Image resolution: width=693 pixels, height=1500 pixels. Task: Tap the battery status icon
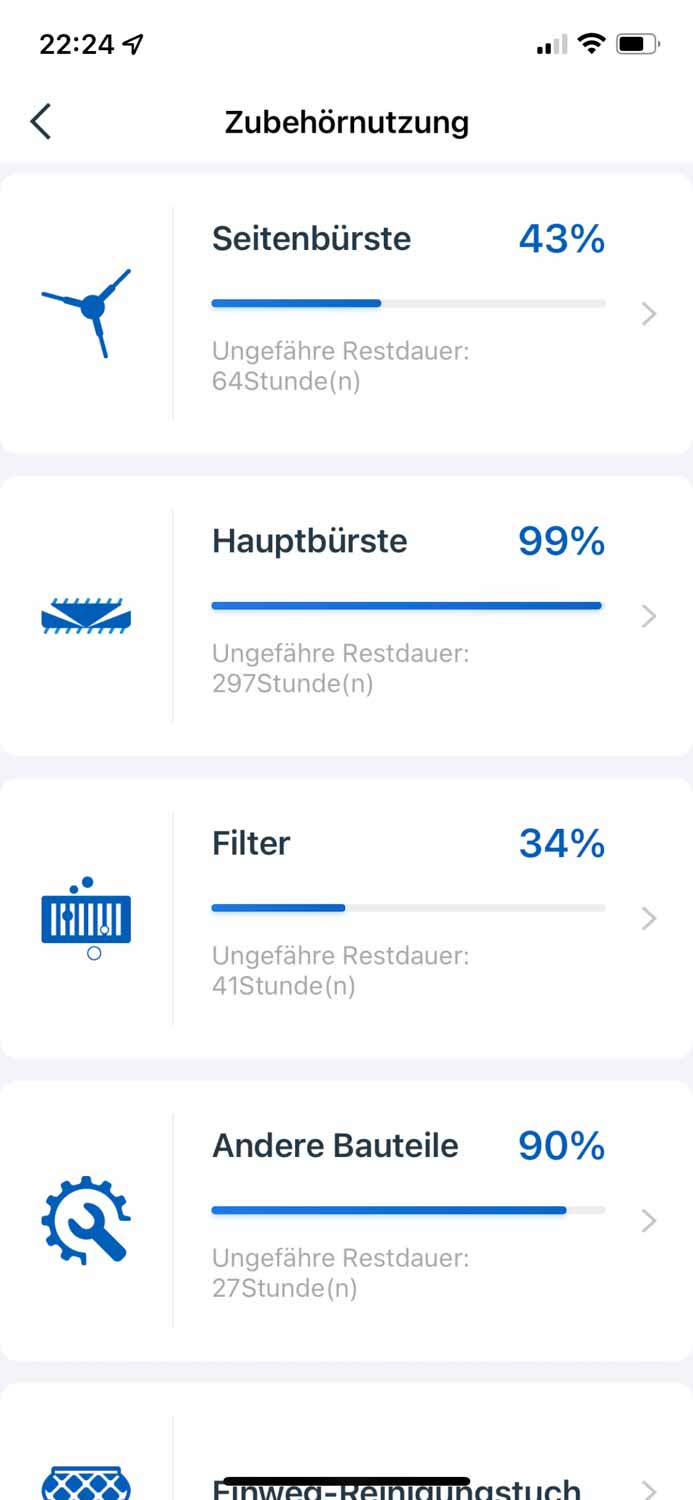coord(637,44)
